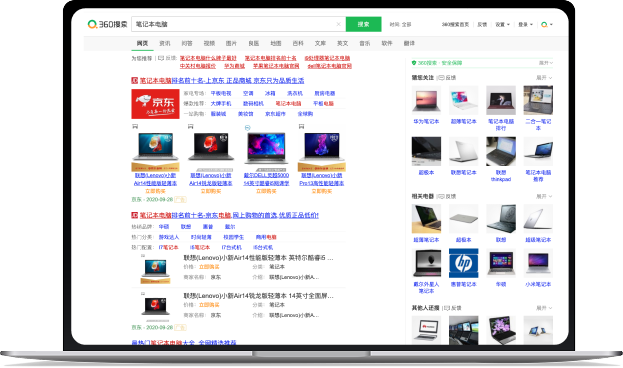The image size is (623, 368).
Task: Open the 二合一笔记本 thumbnail
Action: pos(538,100)
